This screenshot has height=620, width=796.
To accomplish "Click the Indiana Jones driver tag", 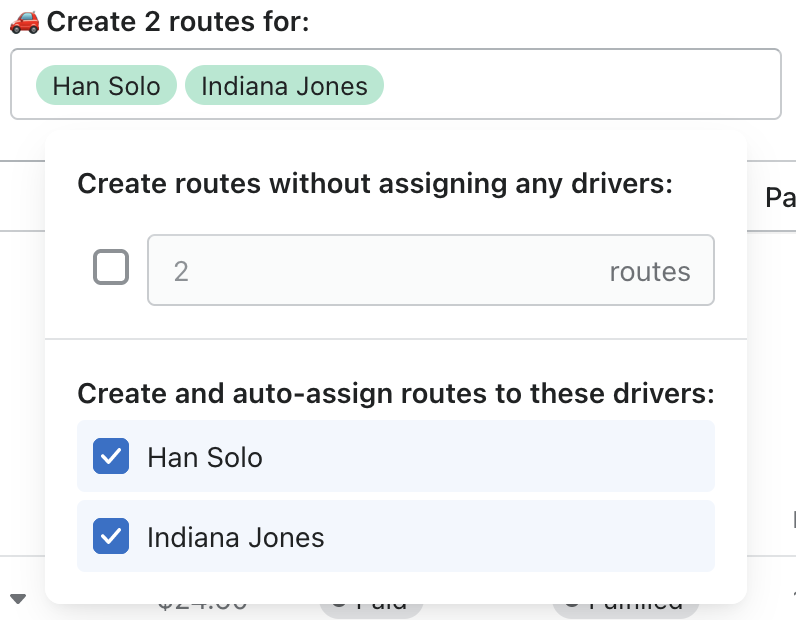I will [x=284, y=86].
